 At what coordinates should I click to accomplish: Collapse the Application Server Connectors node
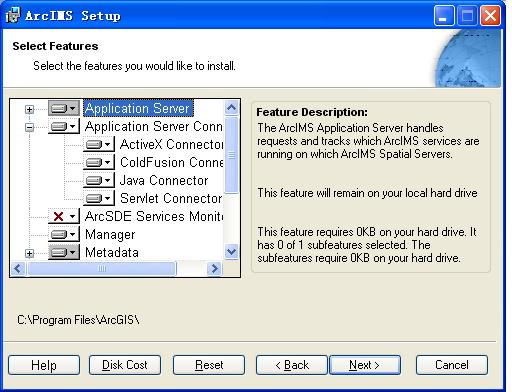coord(29,127)
